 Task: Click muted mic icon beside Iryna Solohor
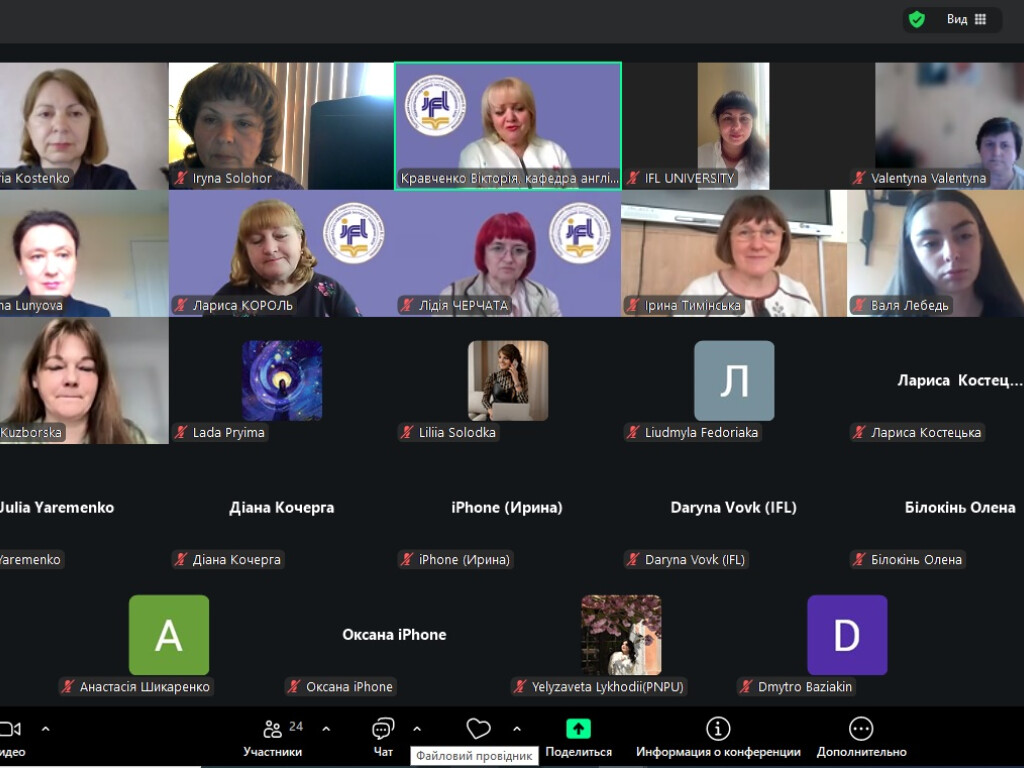tap(181, 178)
